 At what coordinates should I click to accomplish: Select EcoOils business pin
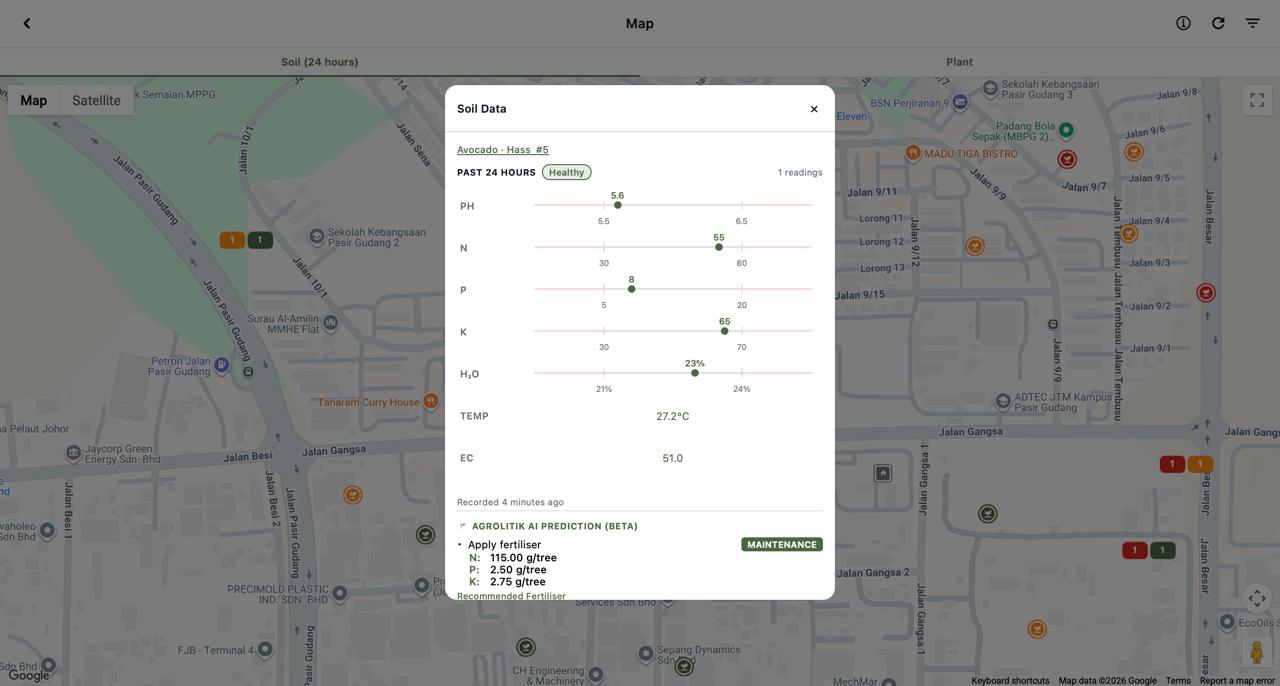tap(1227, 622)
